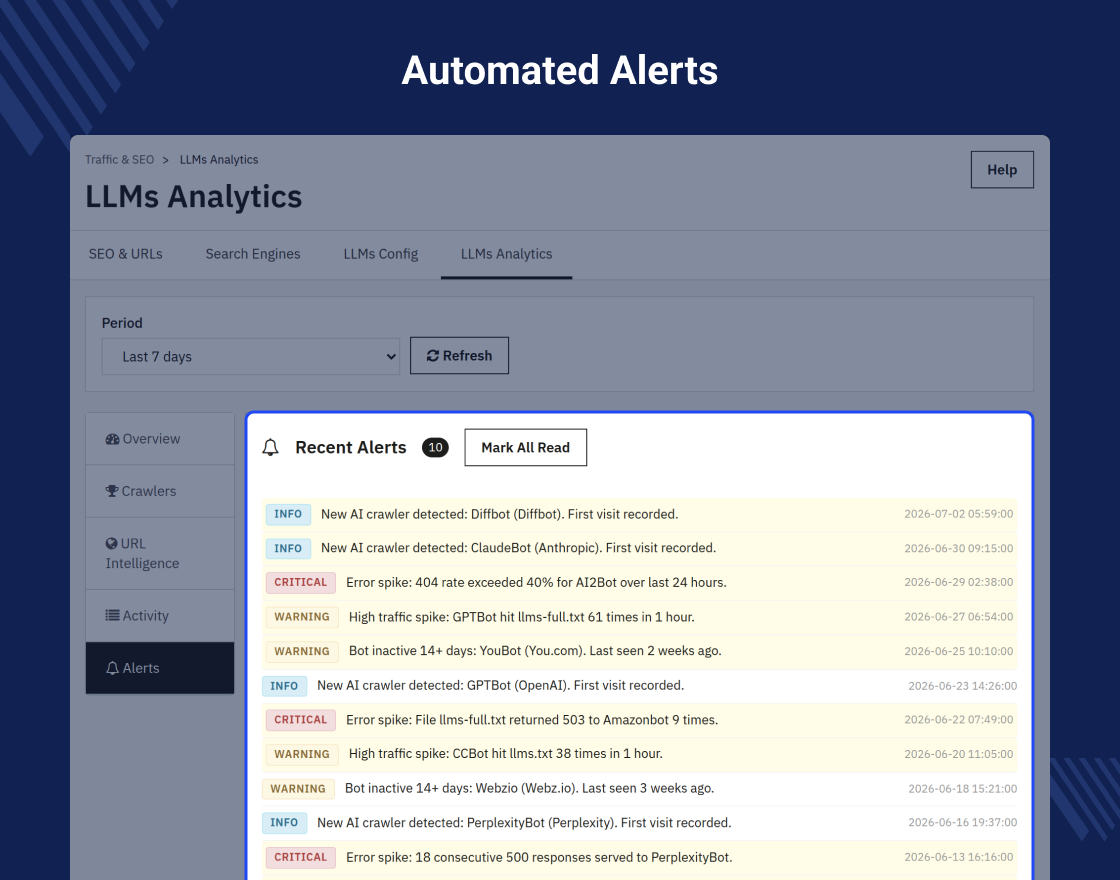
Task: Click the URL Intelligence globe icon
Action: click(x=111, y=544)
